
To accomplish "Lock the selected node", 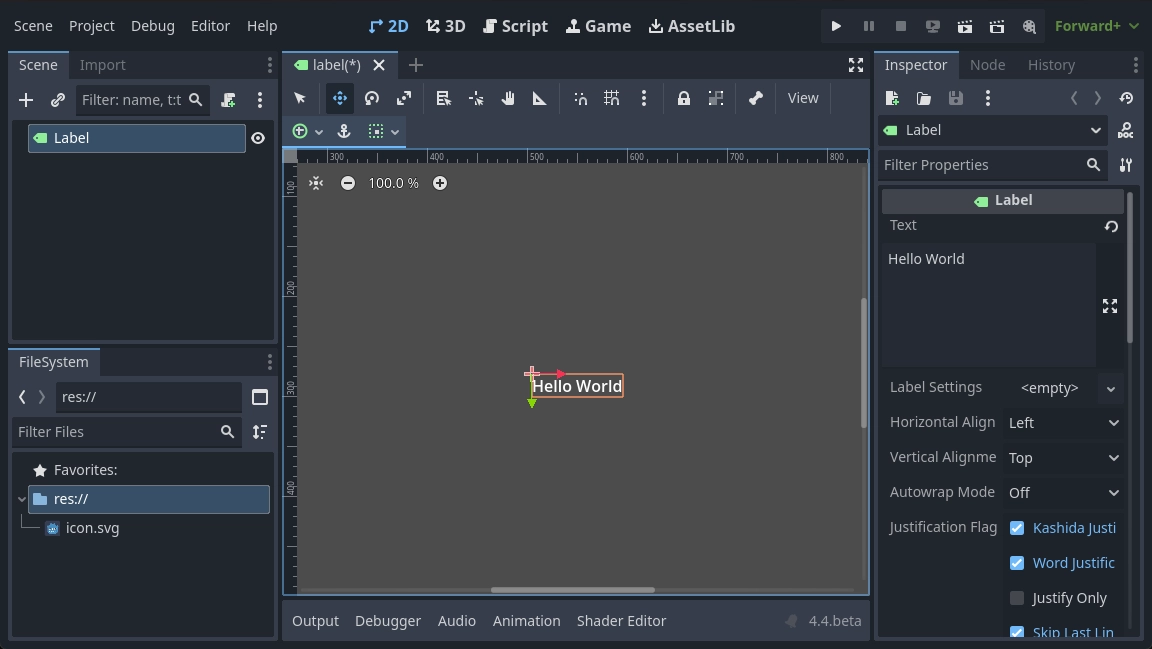I will click(x=683, y=97).
